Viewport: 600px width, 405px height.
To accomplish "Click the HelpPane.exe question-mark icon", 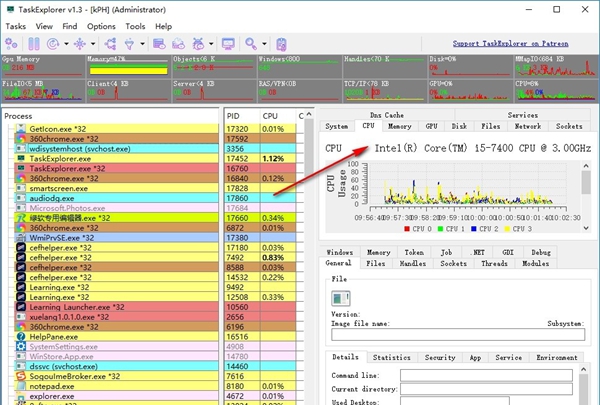I will (x=21, y=336).
